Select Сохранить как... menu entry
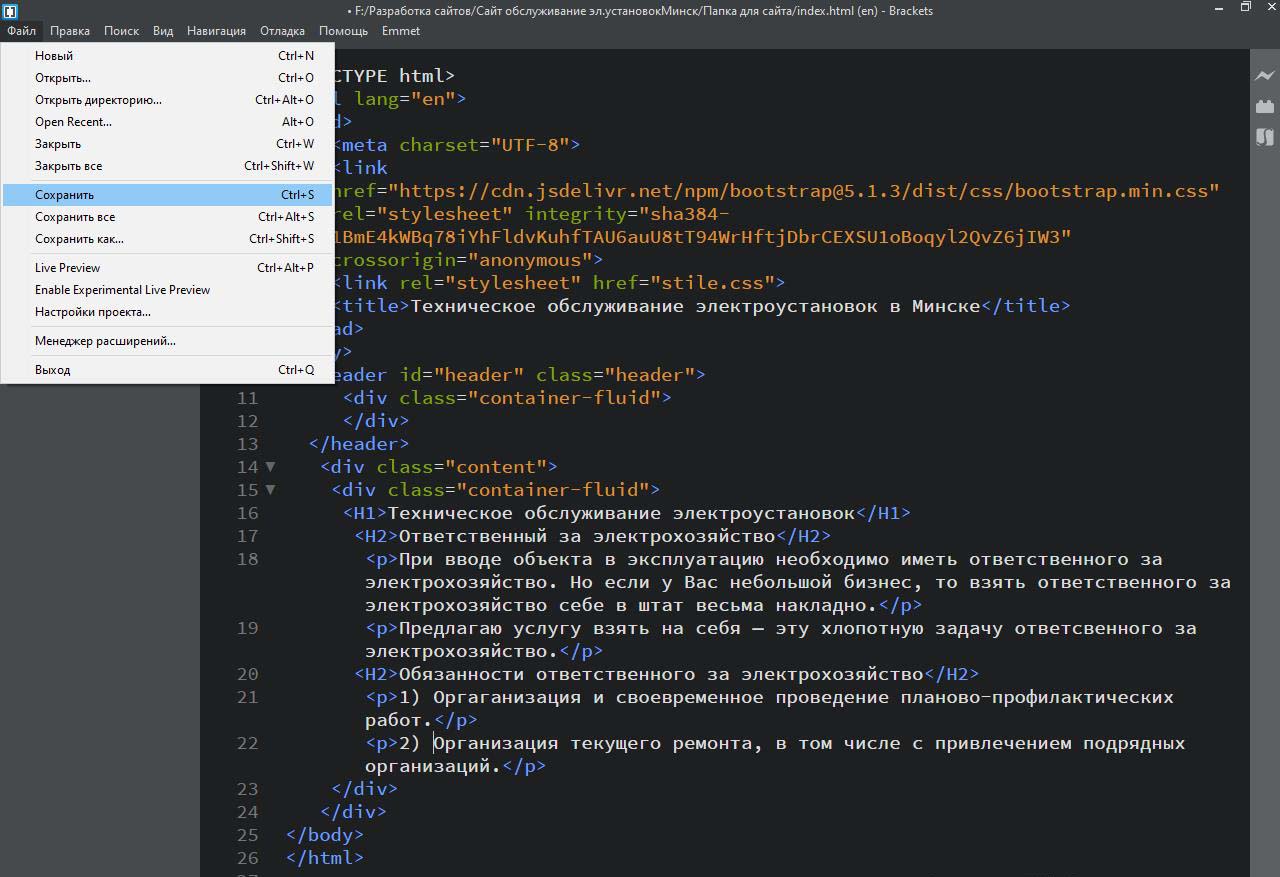The width and height of the screenshot is (1280, 877). [79, 239]
